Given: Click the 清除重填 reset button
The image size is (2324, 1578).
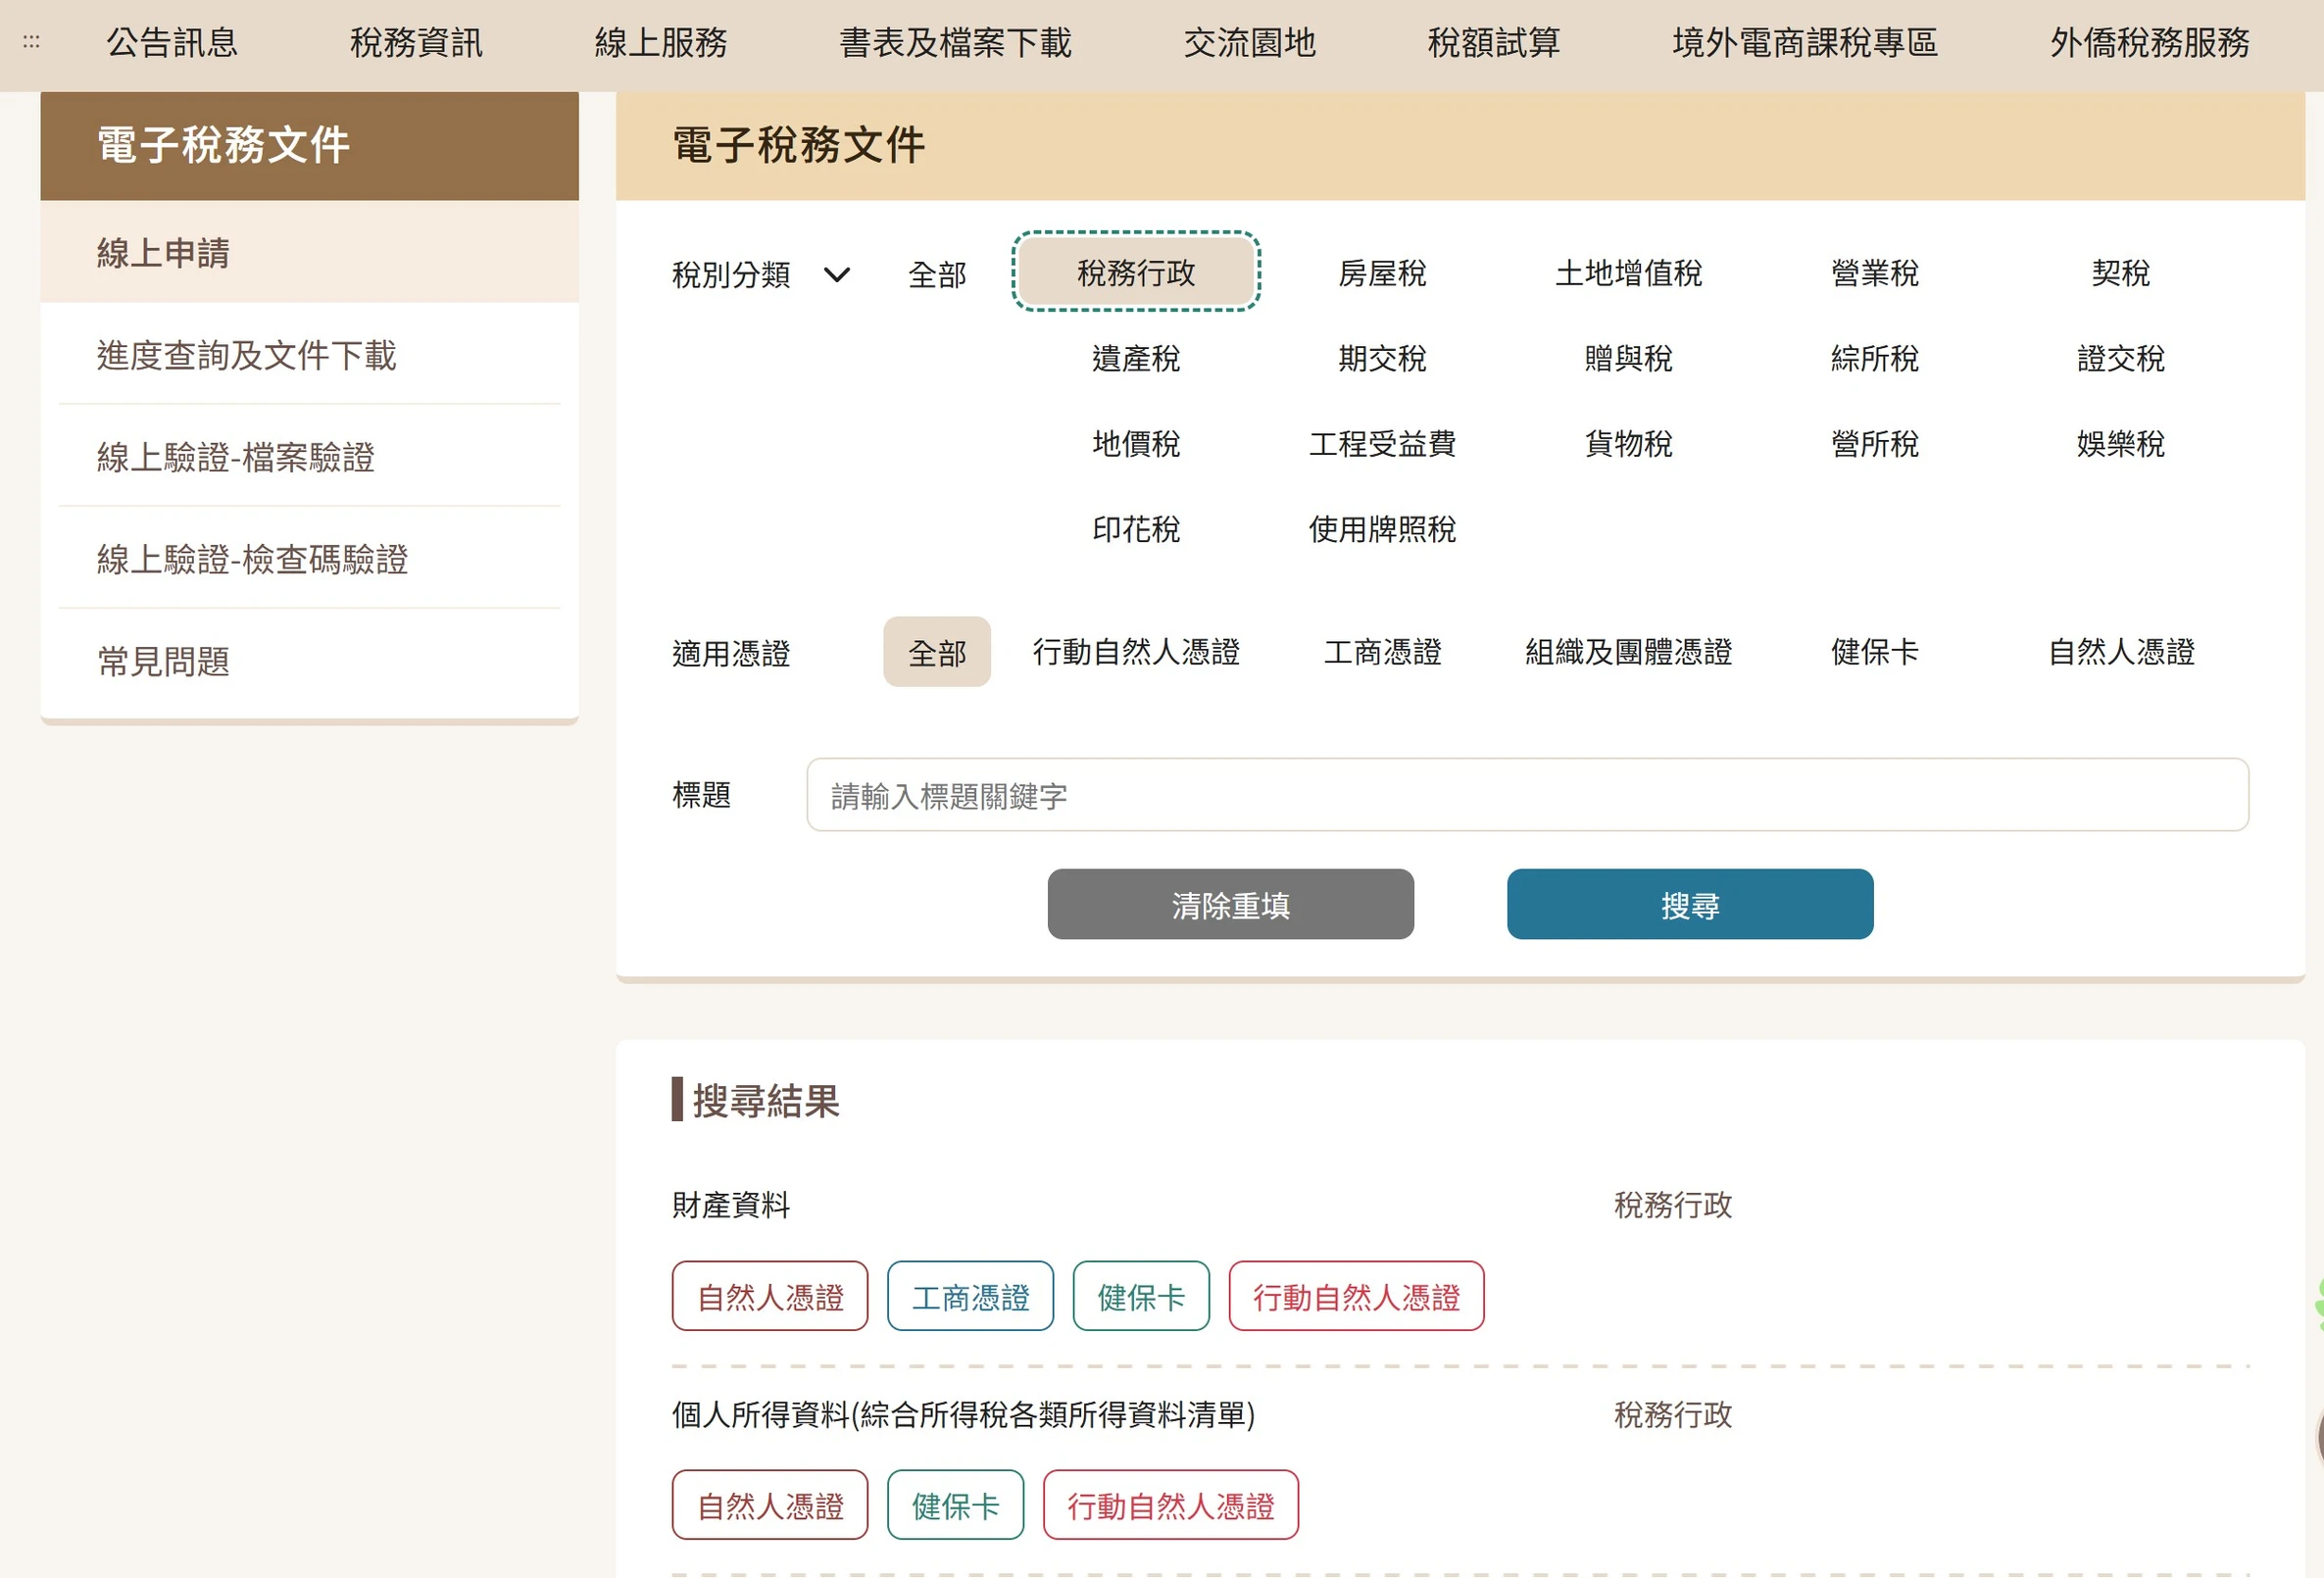Looking at the screenshot, I should pos(1230,905).
